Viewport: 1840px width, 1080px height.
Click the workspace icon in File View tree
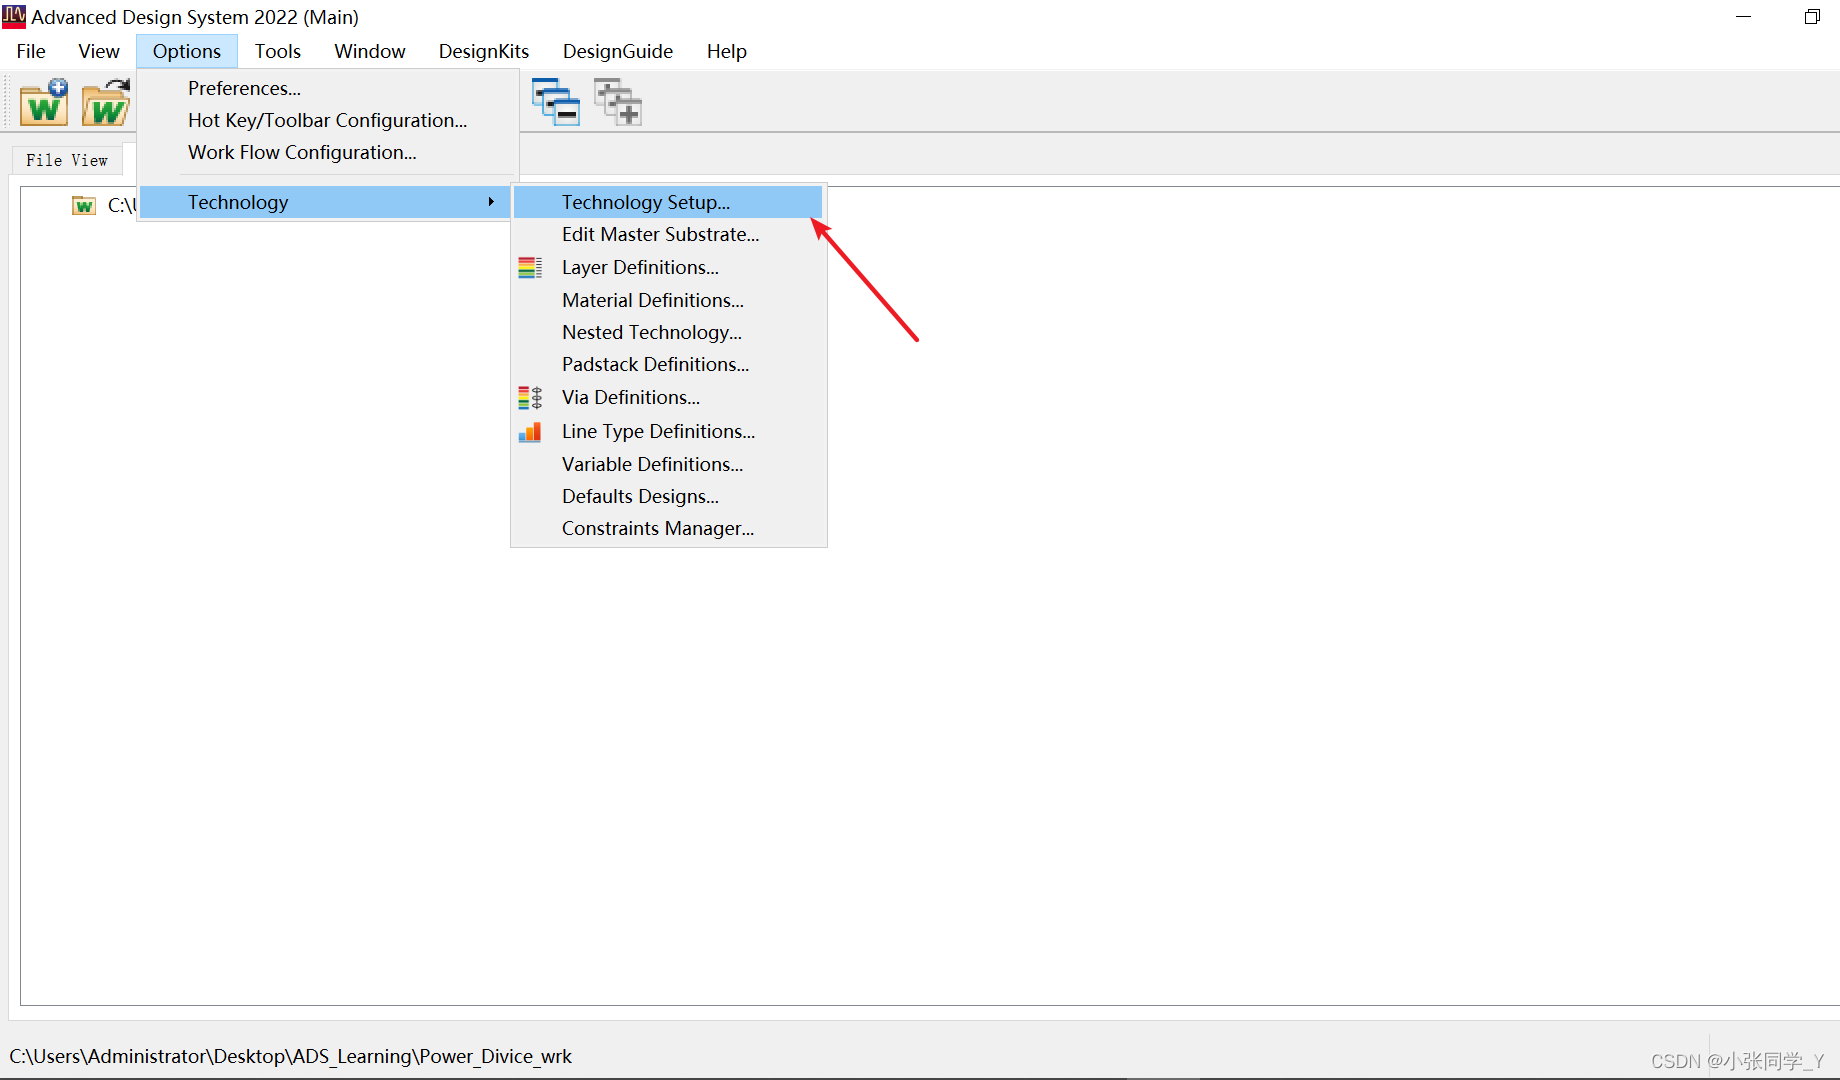click(84, 205)
